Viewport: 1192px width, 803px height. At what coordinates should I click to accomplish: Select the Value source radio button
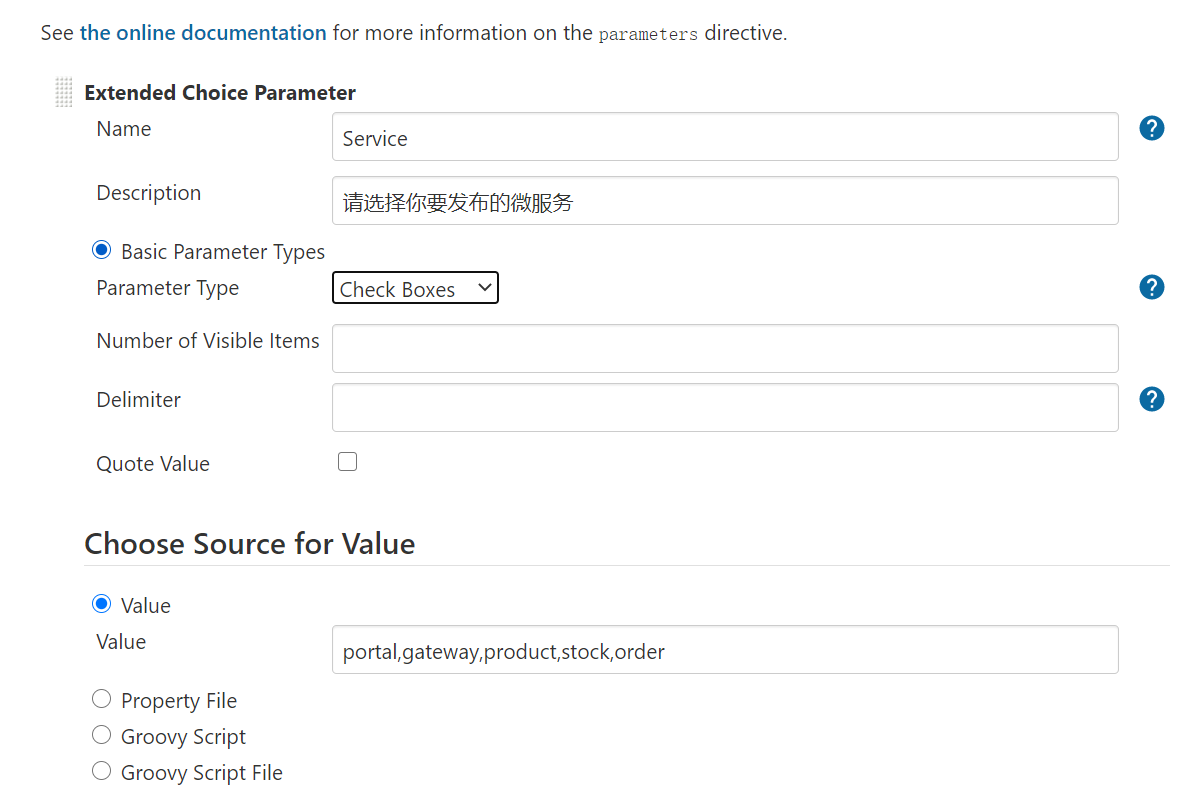[x=101, y=604]
